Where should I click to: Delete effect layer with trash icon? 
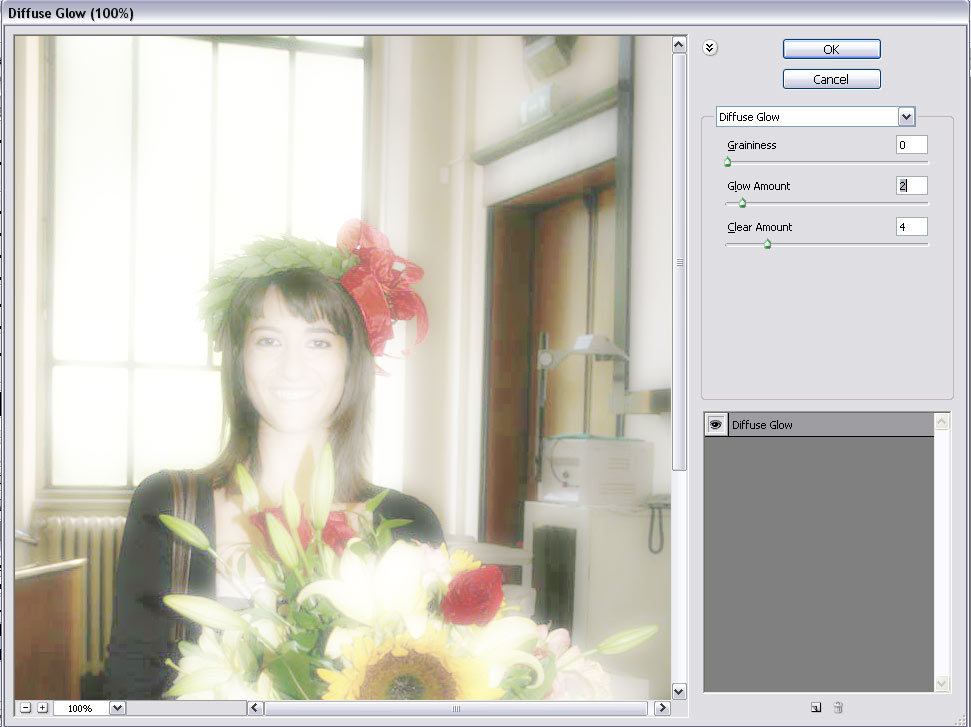point(838,707)
